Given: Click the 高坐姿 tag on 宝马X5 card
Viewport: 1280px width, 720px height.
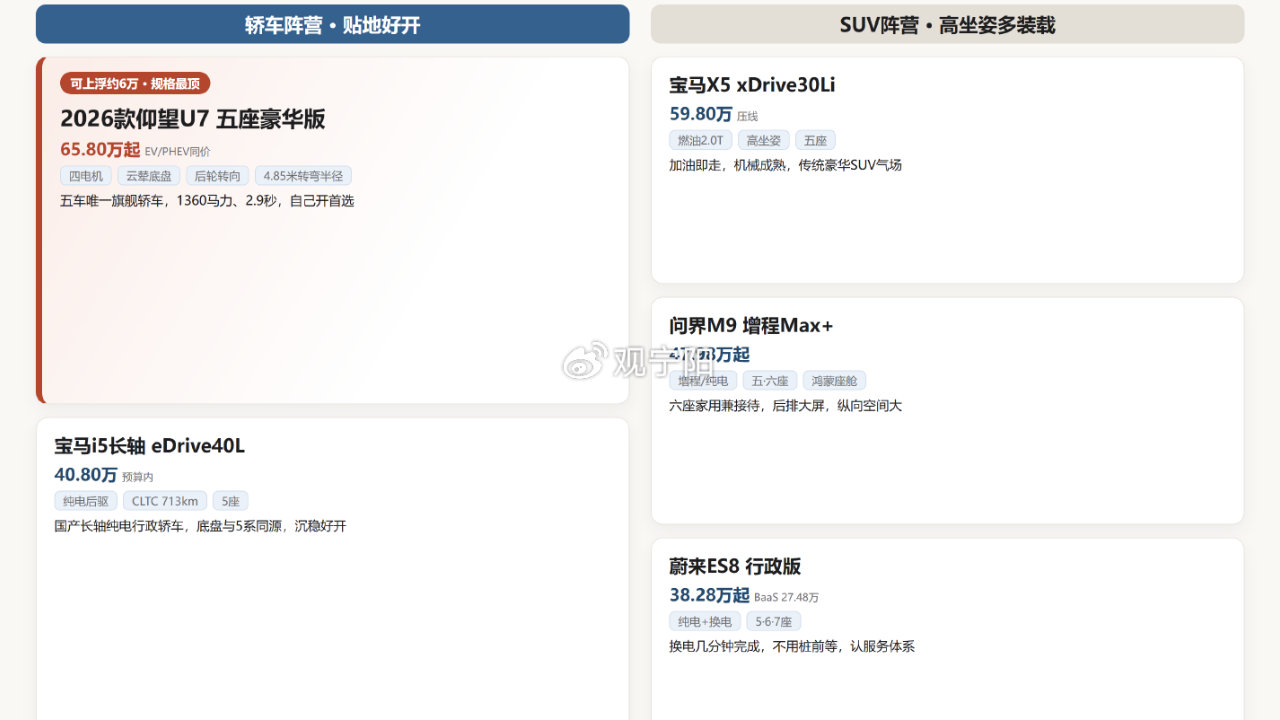Looking at the screenshot, I should (764, 140).
